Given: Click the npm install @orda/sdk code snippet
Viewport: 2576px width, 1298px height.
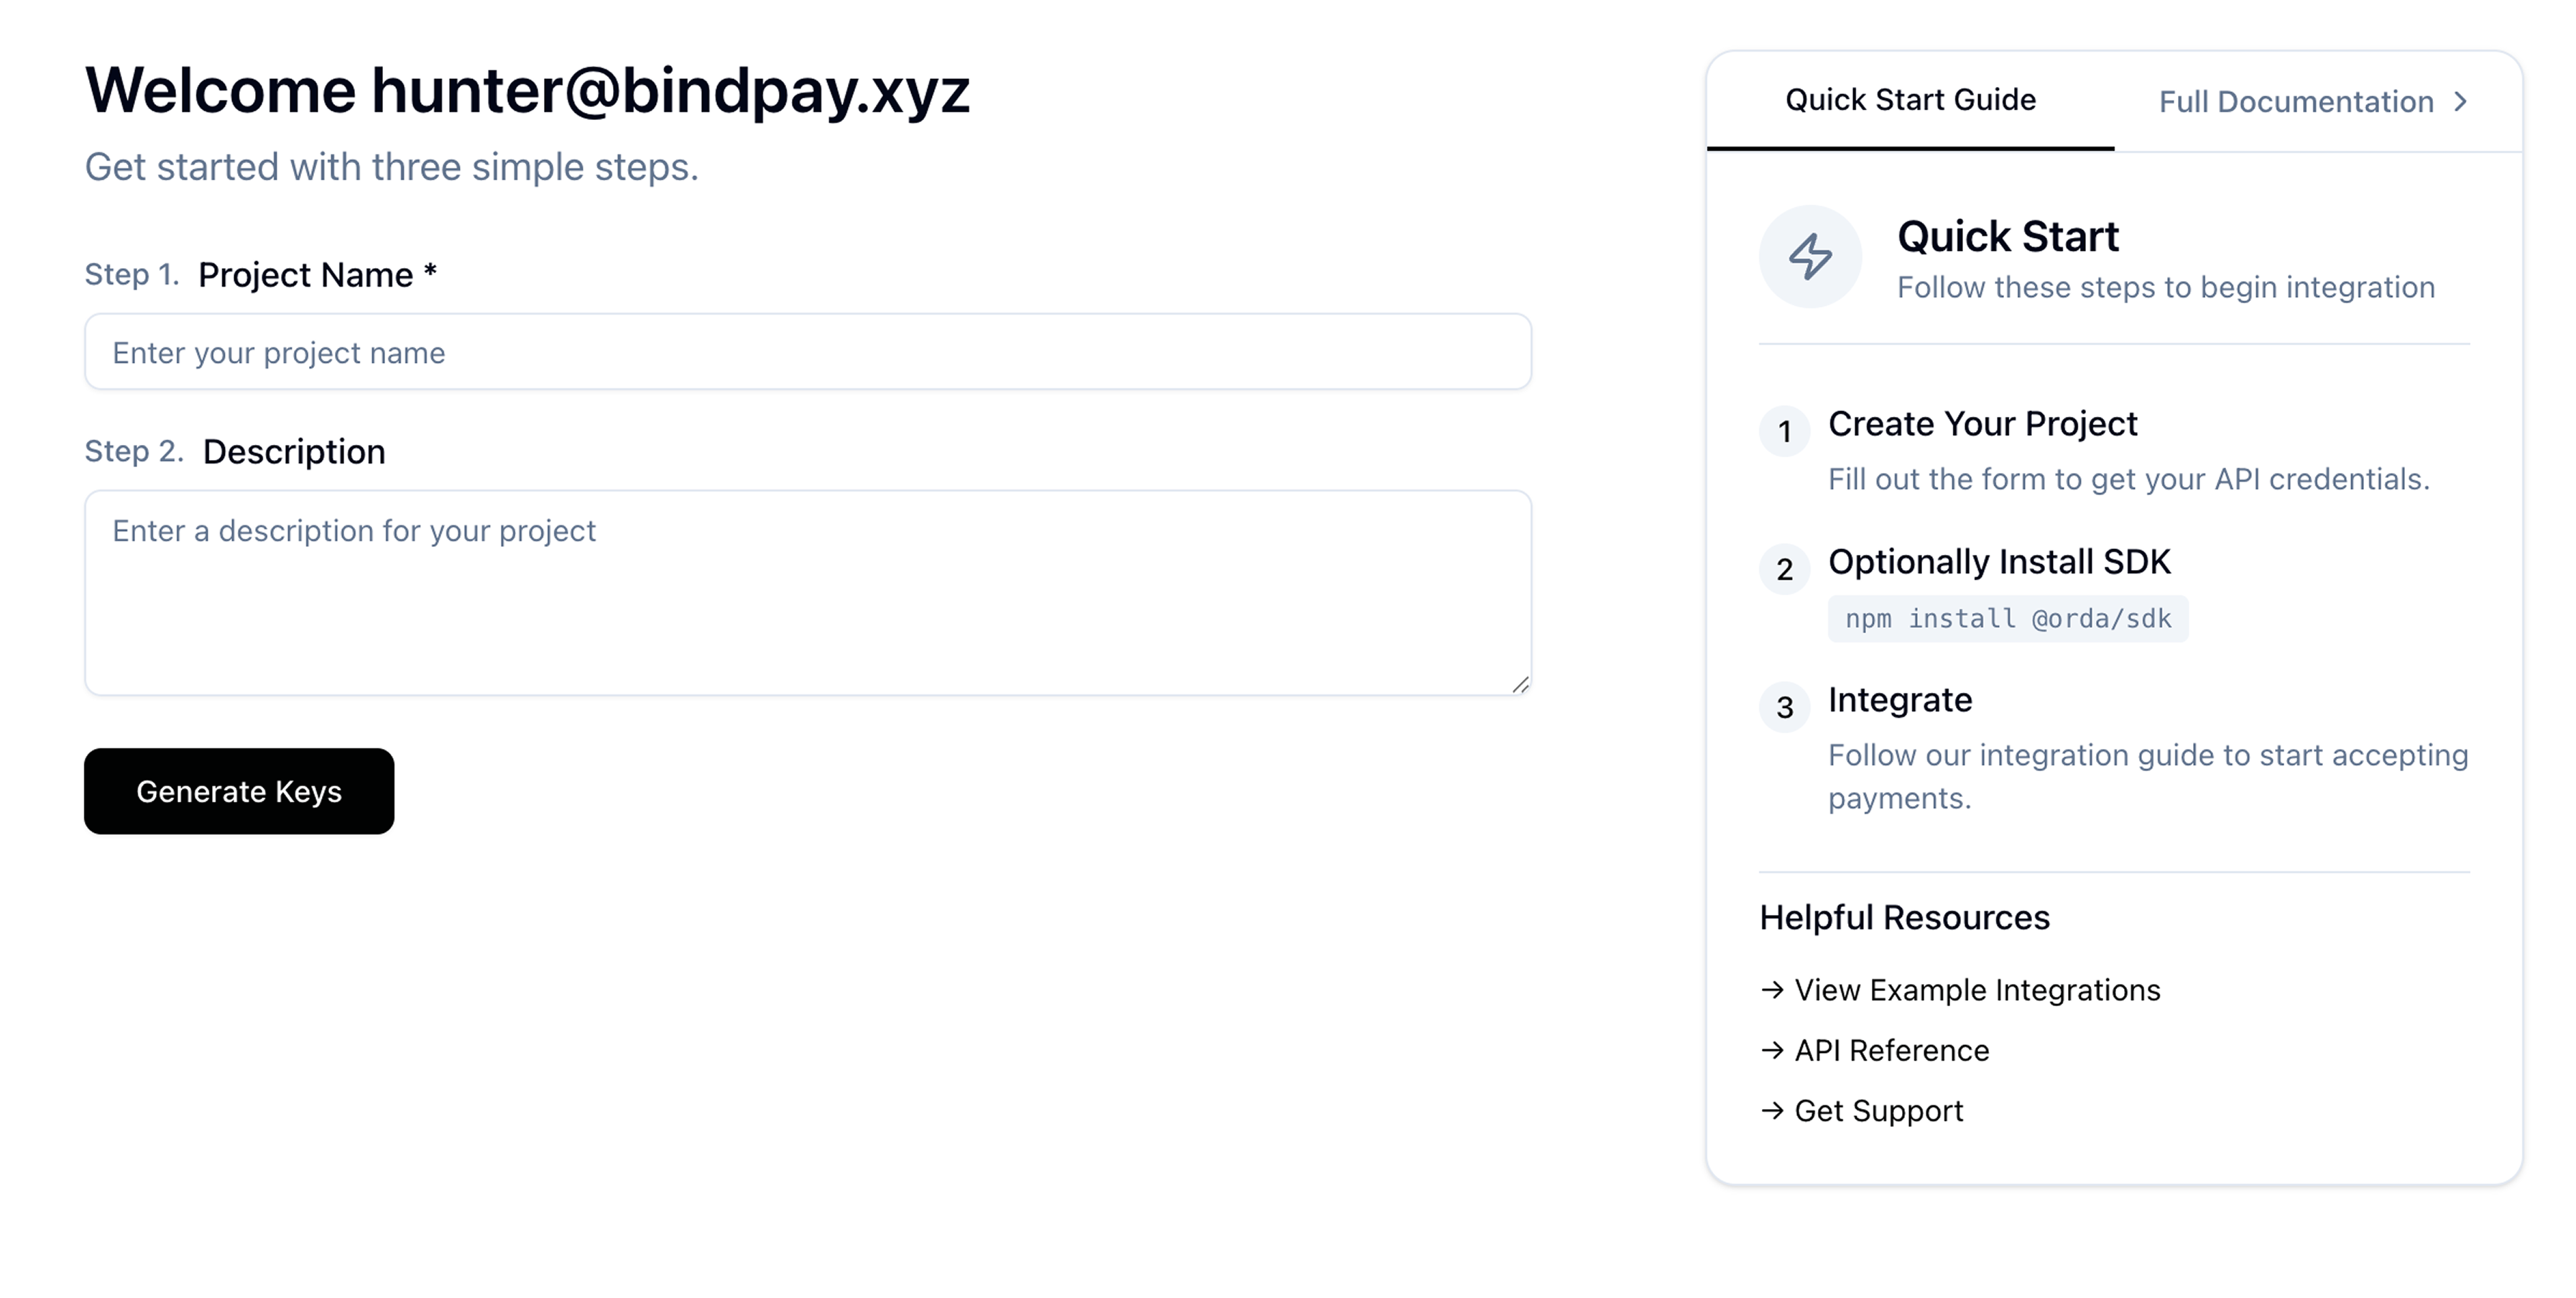Looking at the screenshot, I should coord(2008,618).
